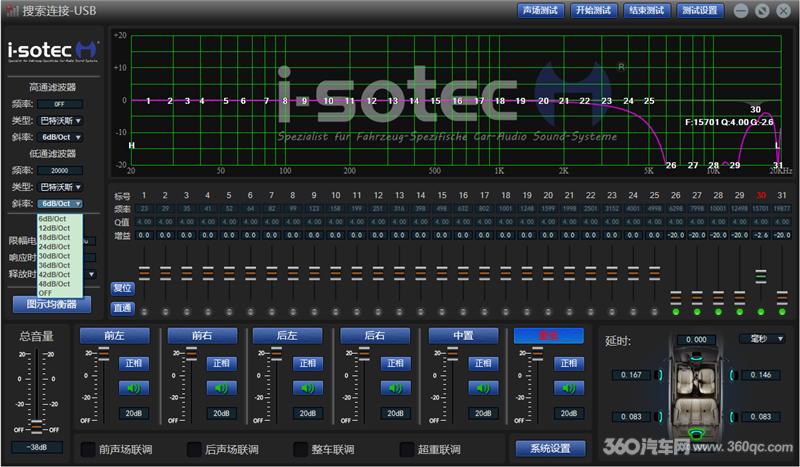Open high-pass filter 斜率 dropdown

[x=60, y=137]
